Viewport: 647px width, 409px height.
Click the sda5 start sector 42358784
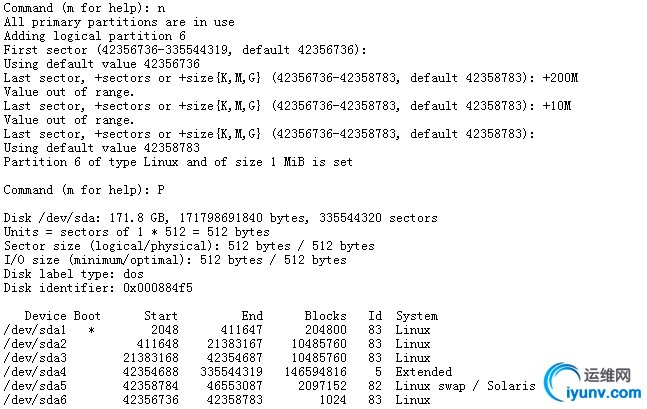tap(151, 386)
